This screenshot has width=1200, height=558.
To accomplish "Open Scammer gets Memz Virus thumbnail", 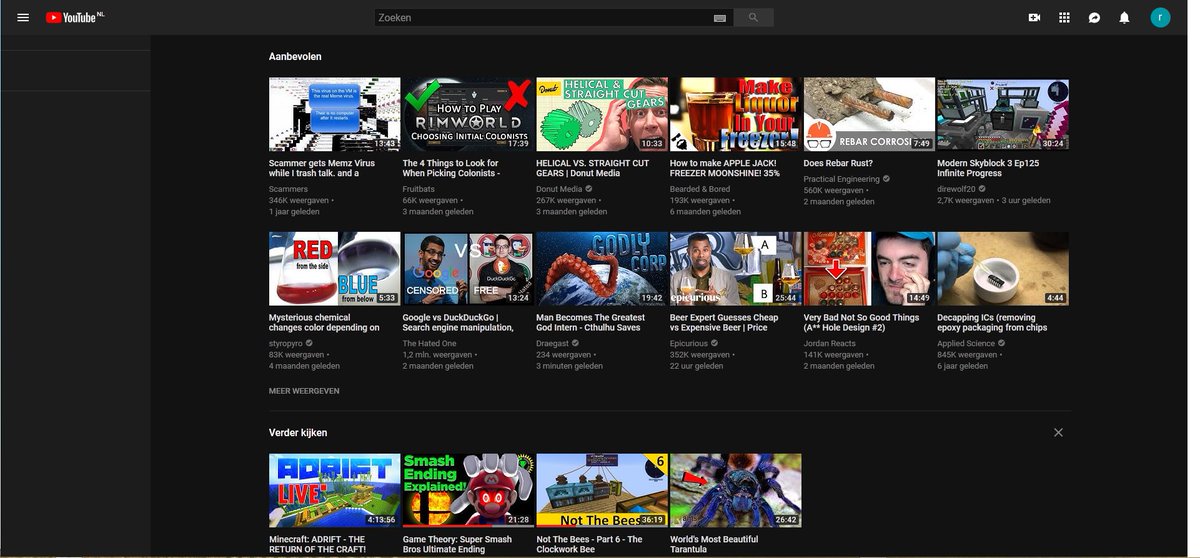I will (x=335, y=114).
